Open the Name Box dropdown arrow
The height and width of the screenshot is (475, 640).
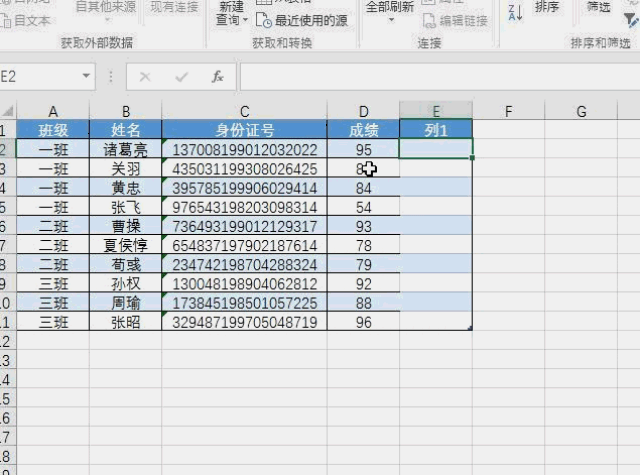pyautogui.click(x=86, y=76)
